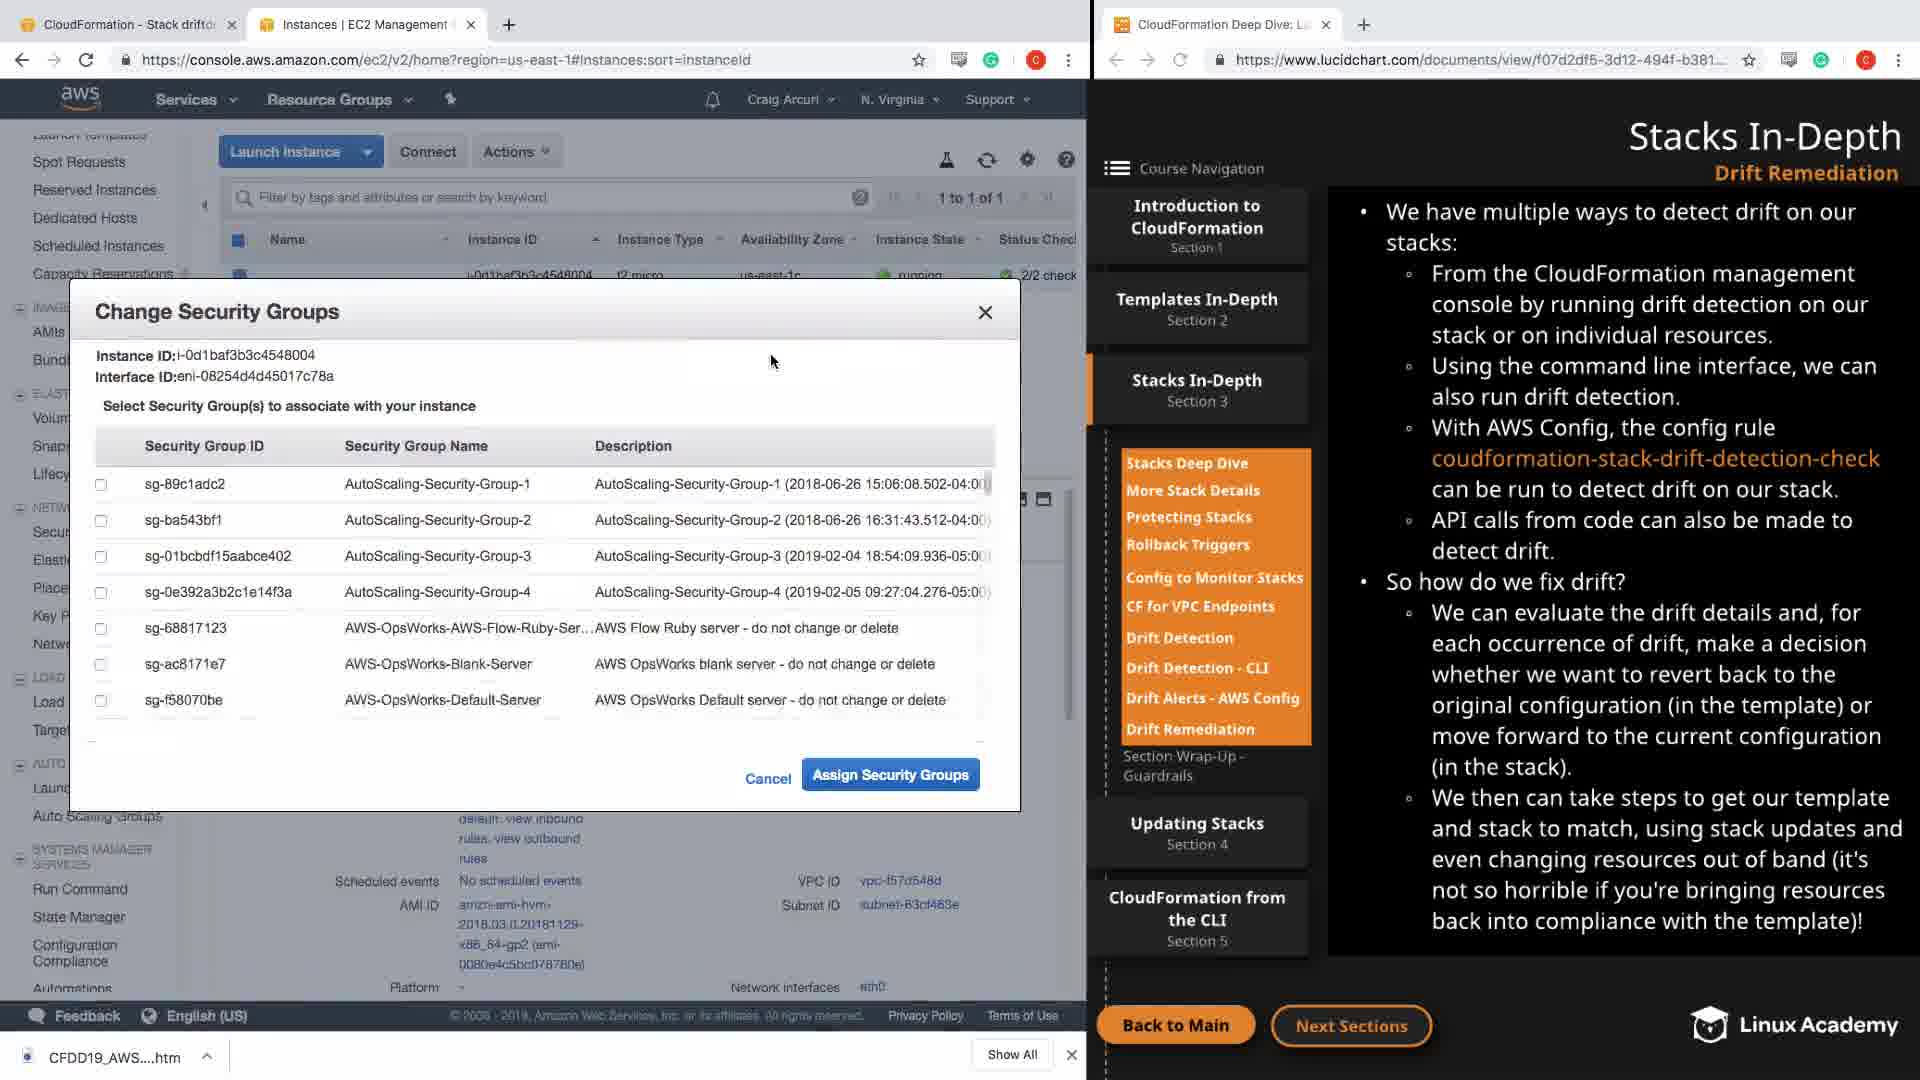Select the AutoScaling-Security-Group-3 checkbox
The width and height of the screenshot is (1920, 1080).
point(101,557)
